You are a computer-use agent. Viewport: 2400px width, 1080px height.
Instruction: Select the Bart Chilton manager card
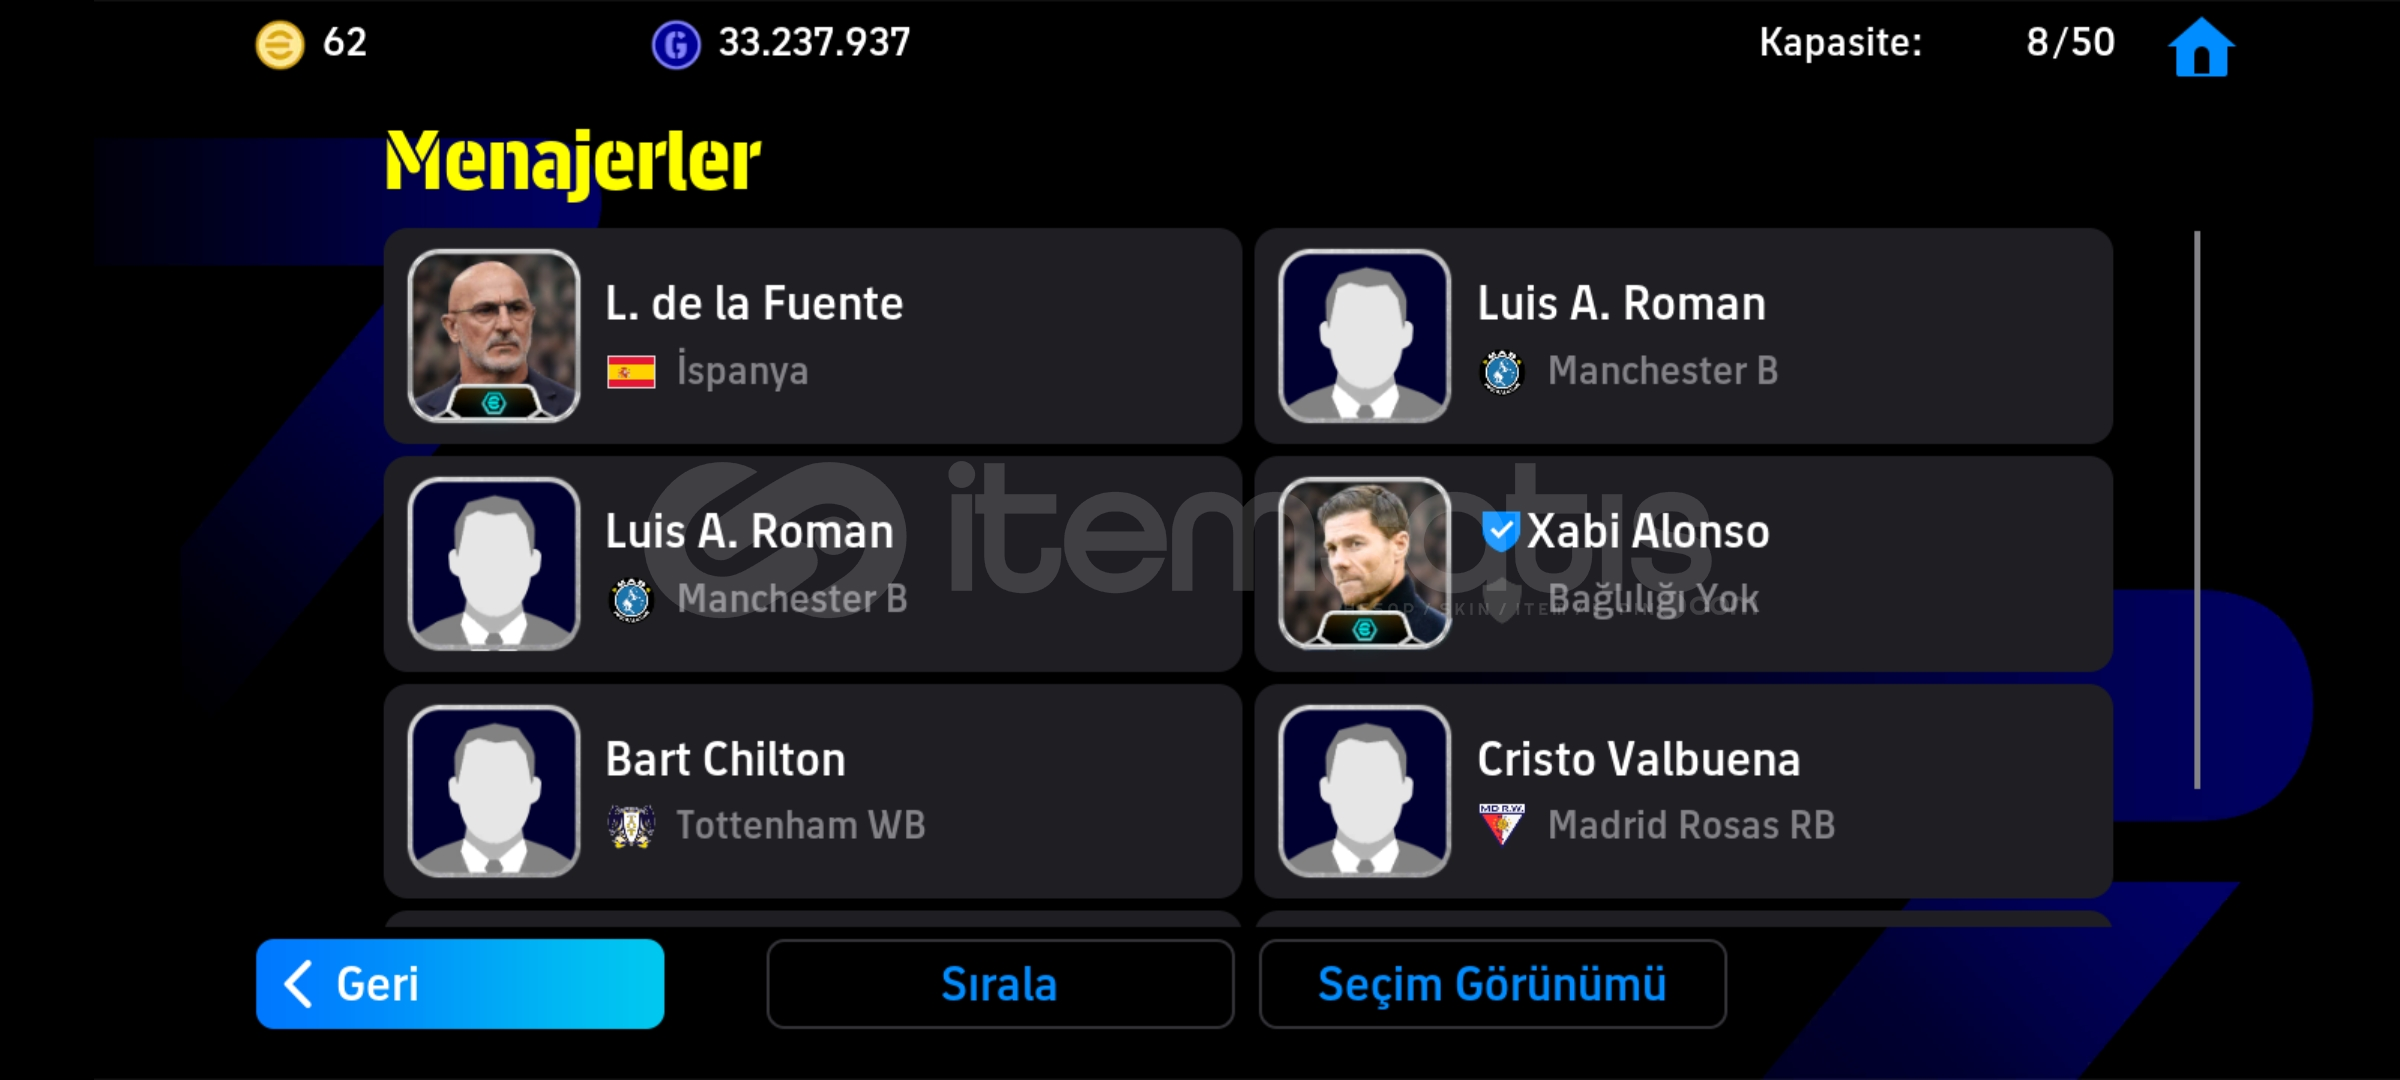click(813, 791)
